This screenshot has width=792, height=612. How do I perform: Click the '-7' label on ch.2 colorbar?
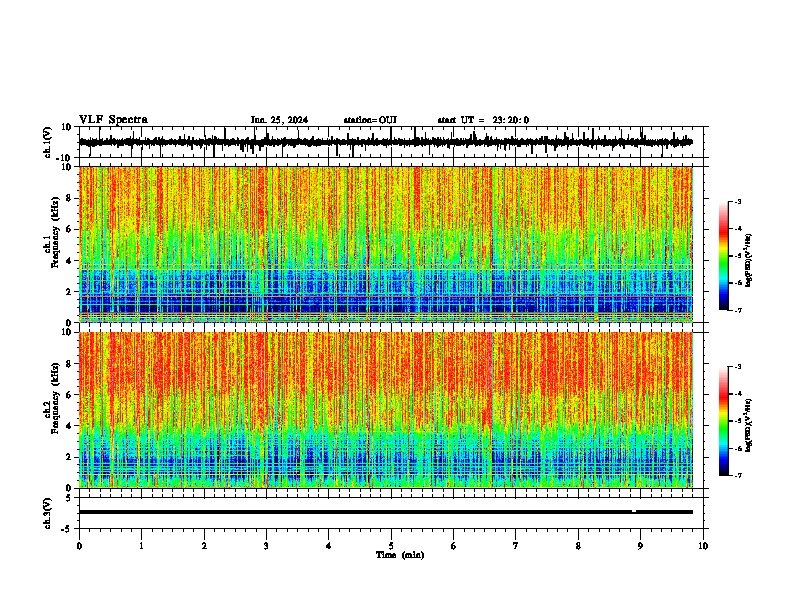[737, 476]
